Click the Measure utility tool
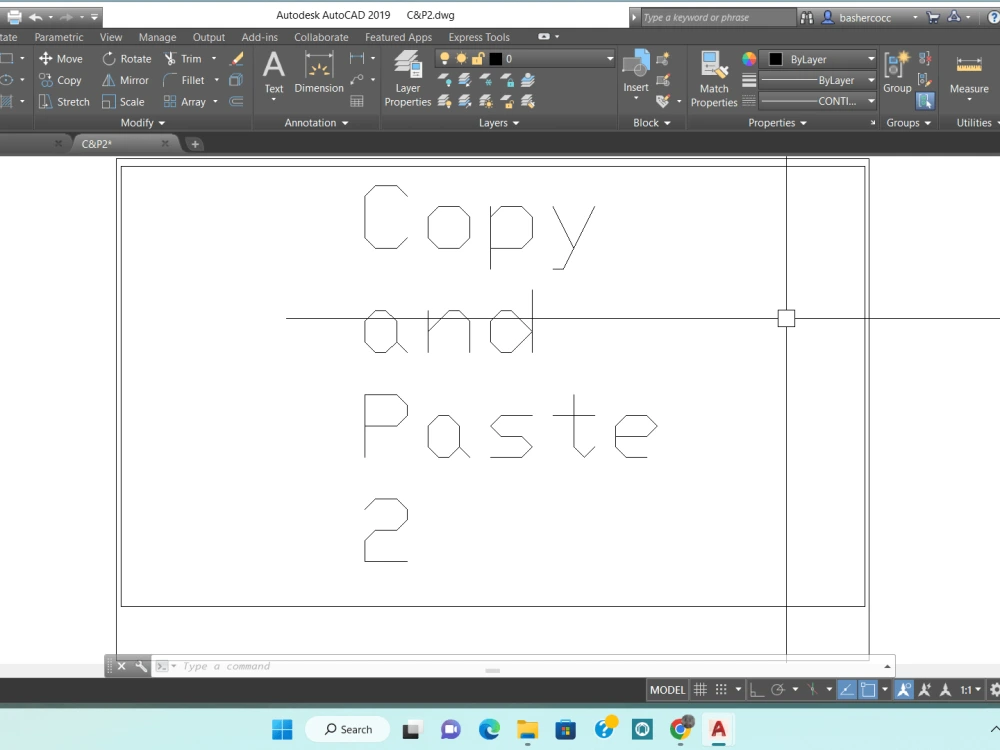Viewport: 1000px width, 750px height. tap(969, 74)
